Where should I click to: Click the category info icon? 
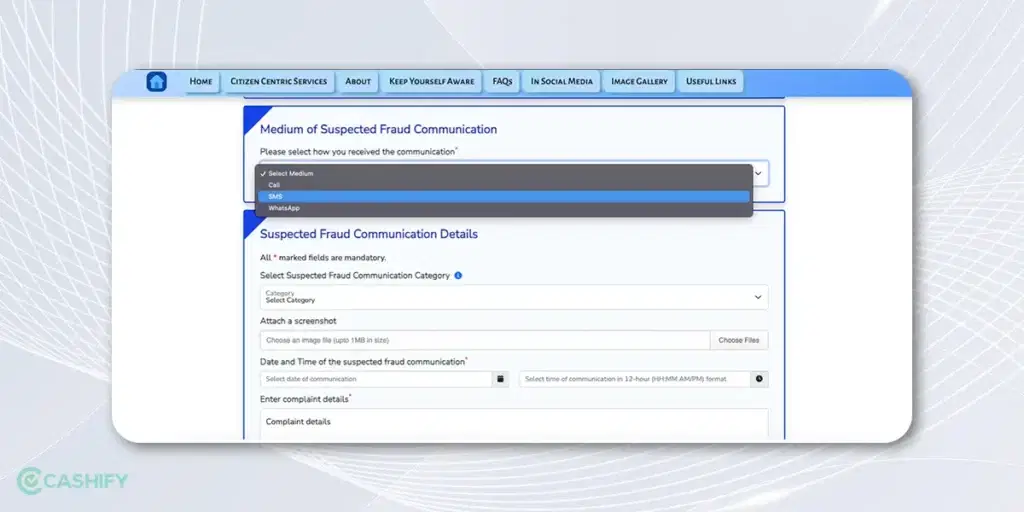458,276
